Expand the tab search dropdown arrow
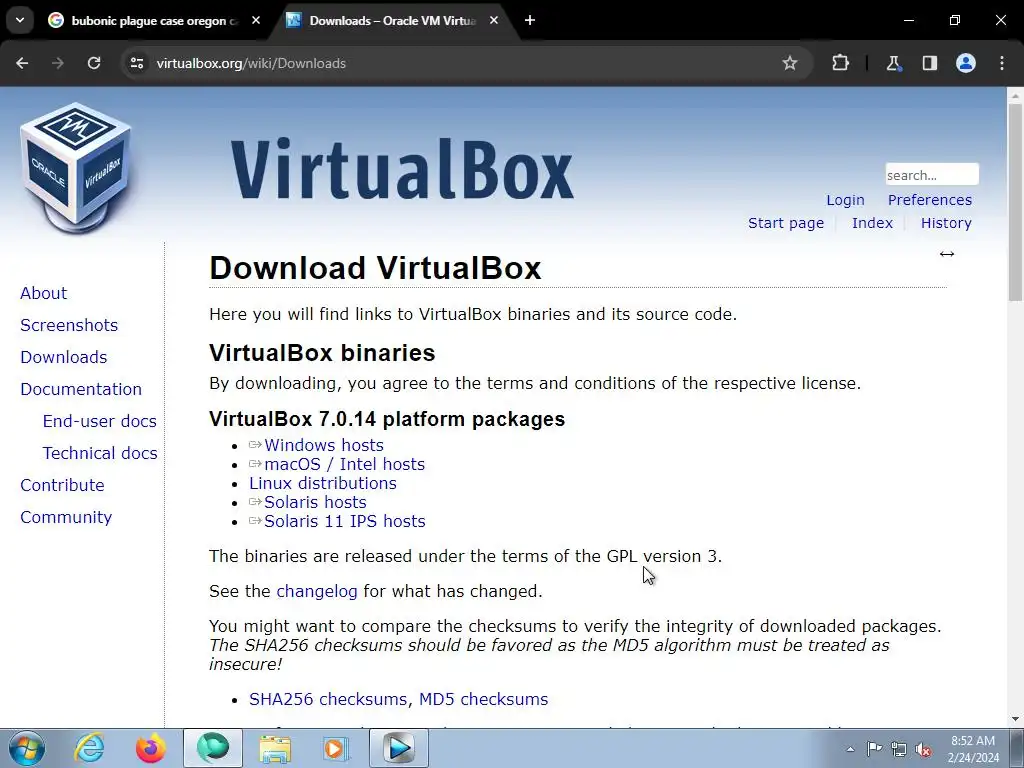 point(20,20)
